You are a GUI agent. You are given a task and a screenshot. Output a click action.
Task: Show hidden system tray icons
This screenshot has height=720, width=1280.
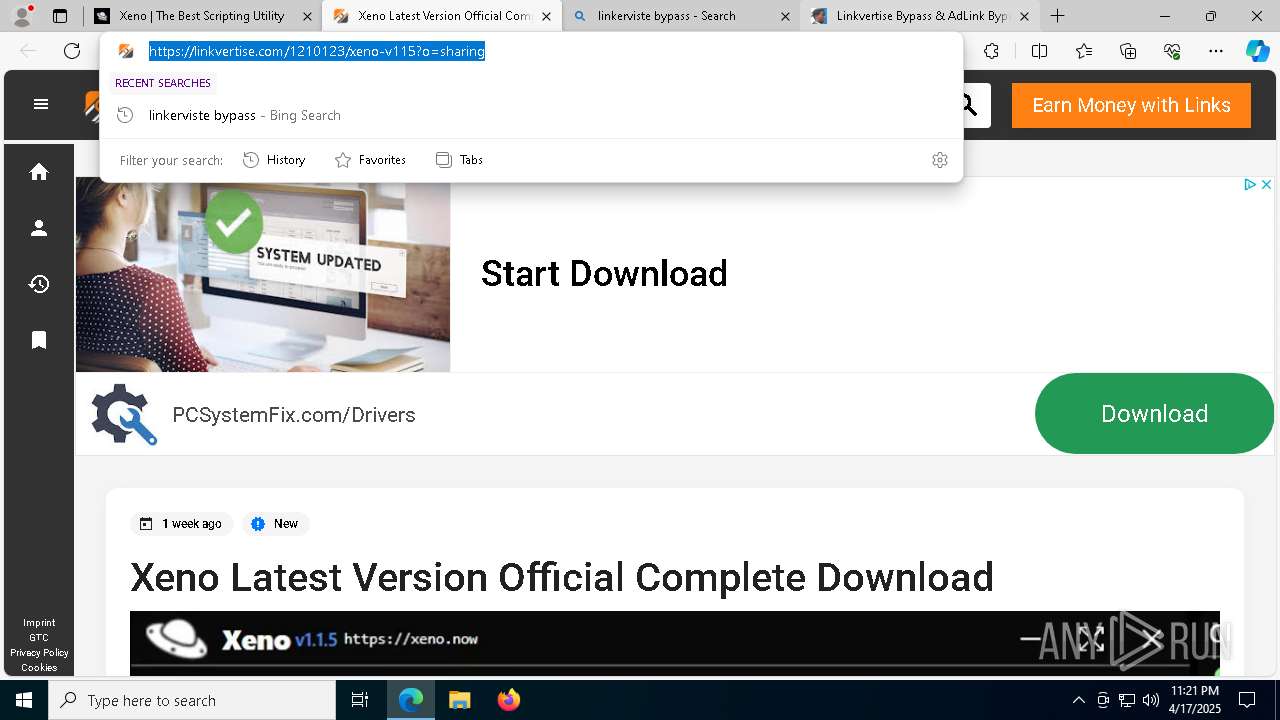pos(1078,700)
